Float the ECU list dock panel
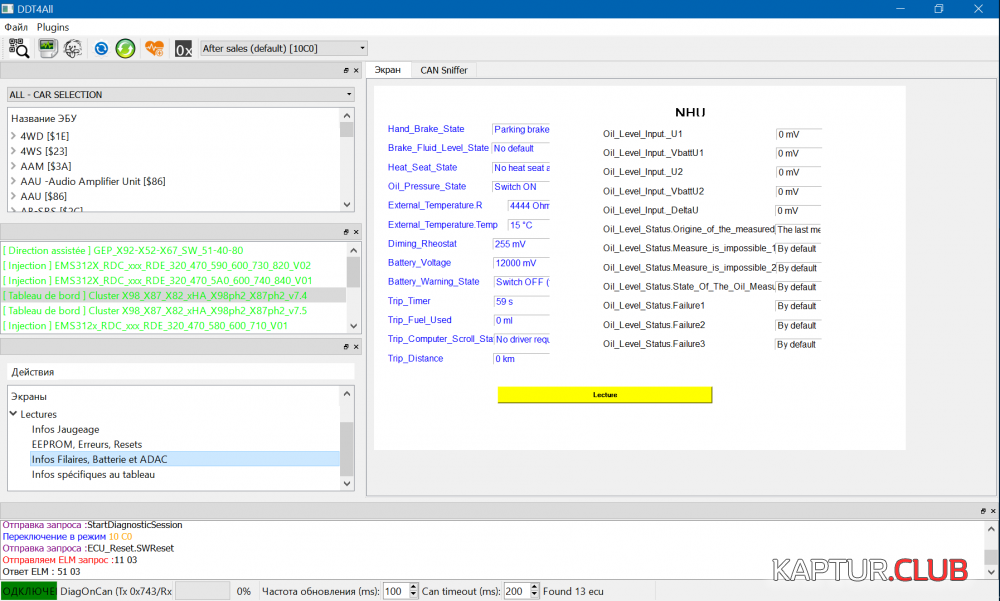This screenshot has width=1000, height=601. click(x=346, y=232)
